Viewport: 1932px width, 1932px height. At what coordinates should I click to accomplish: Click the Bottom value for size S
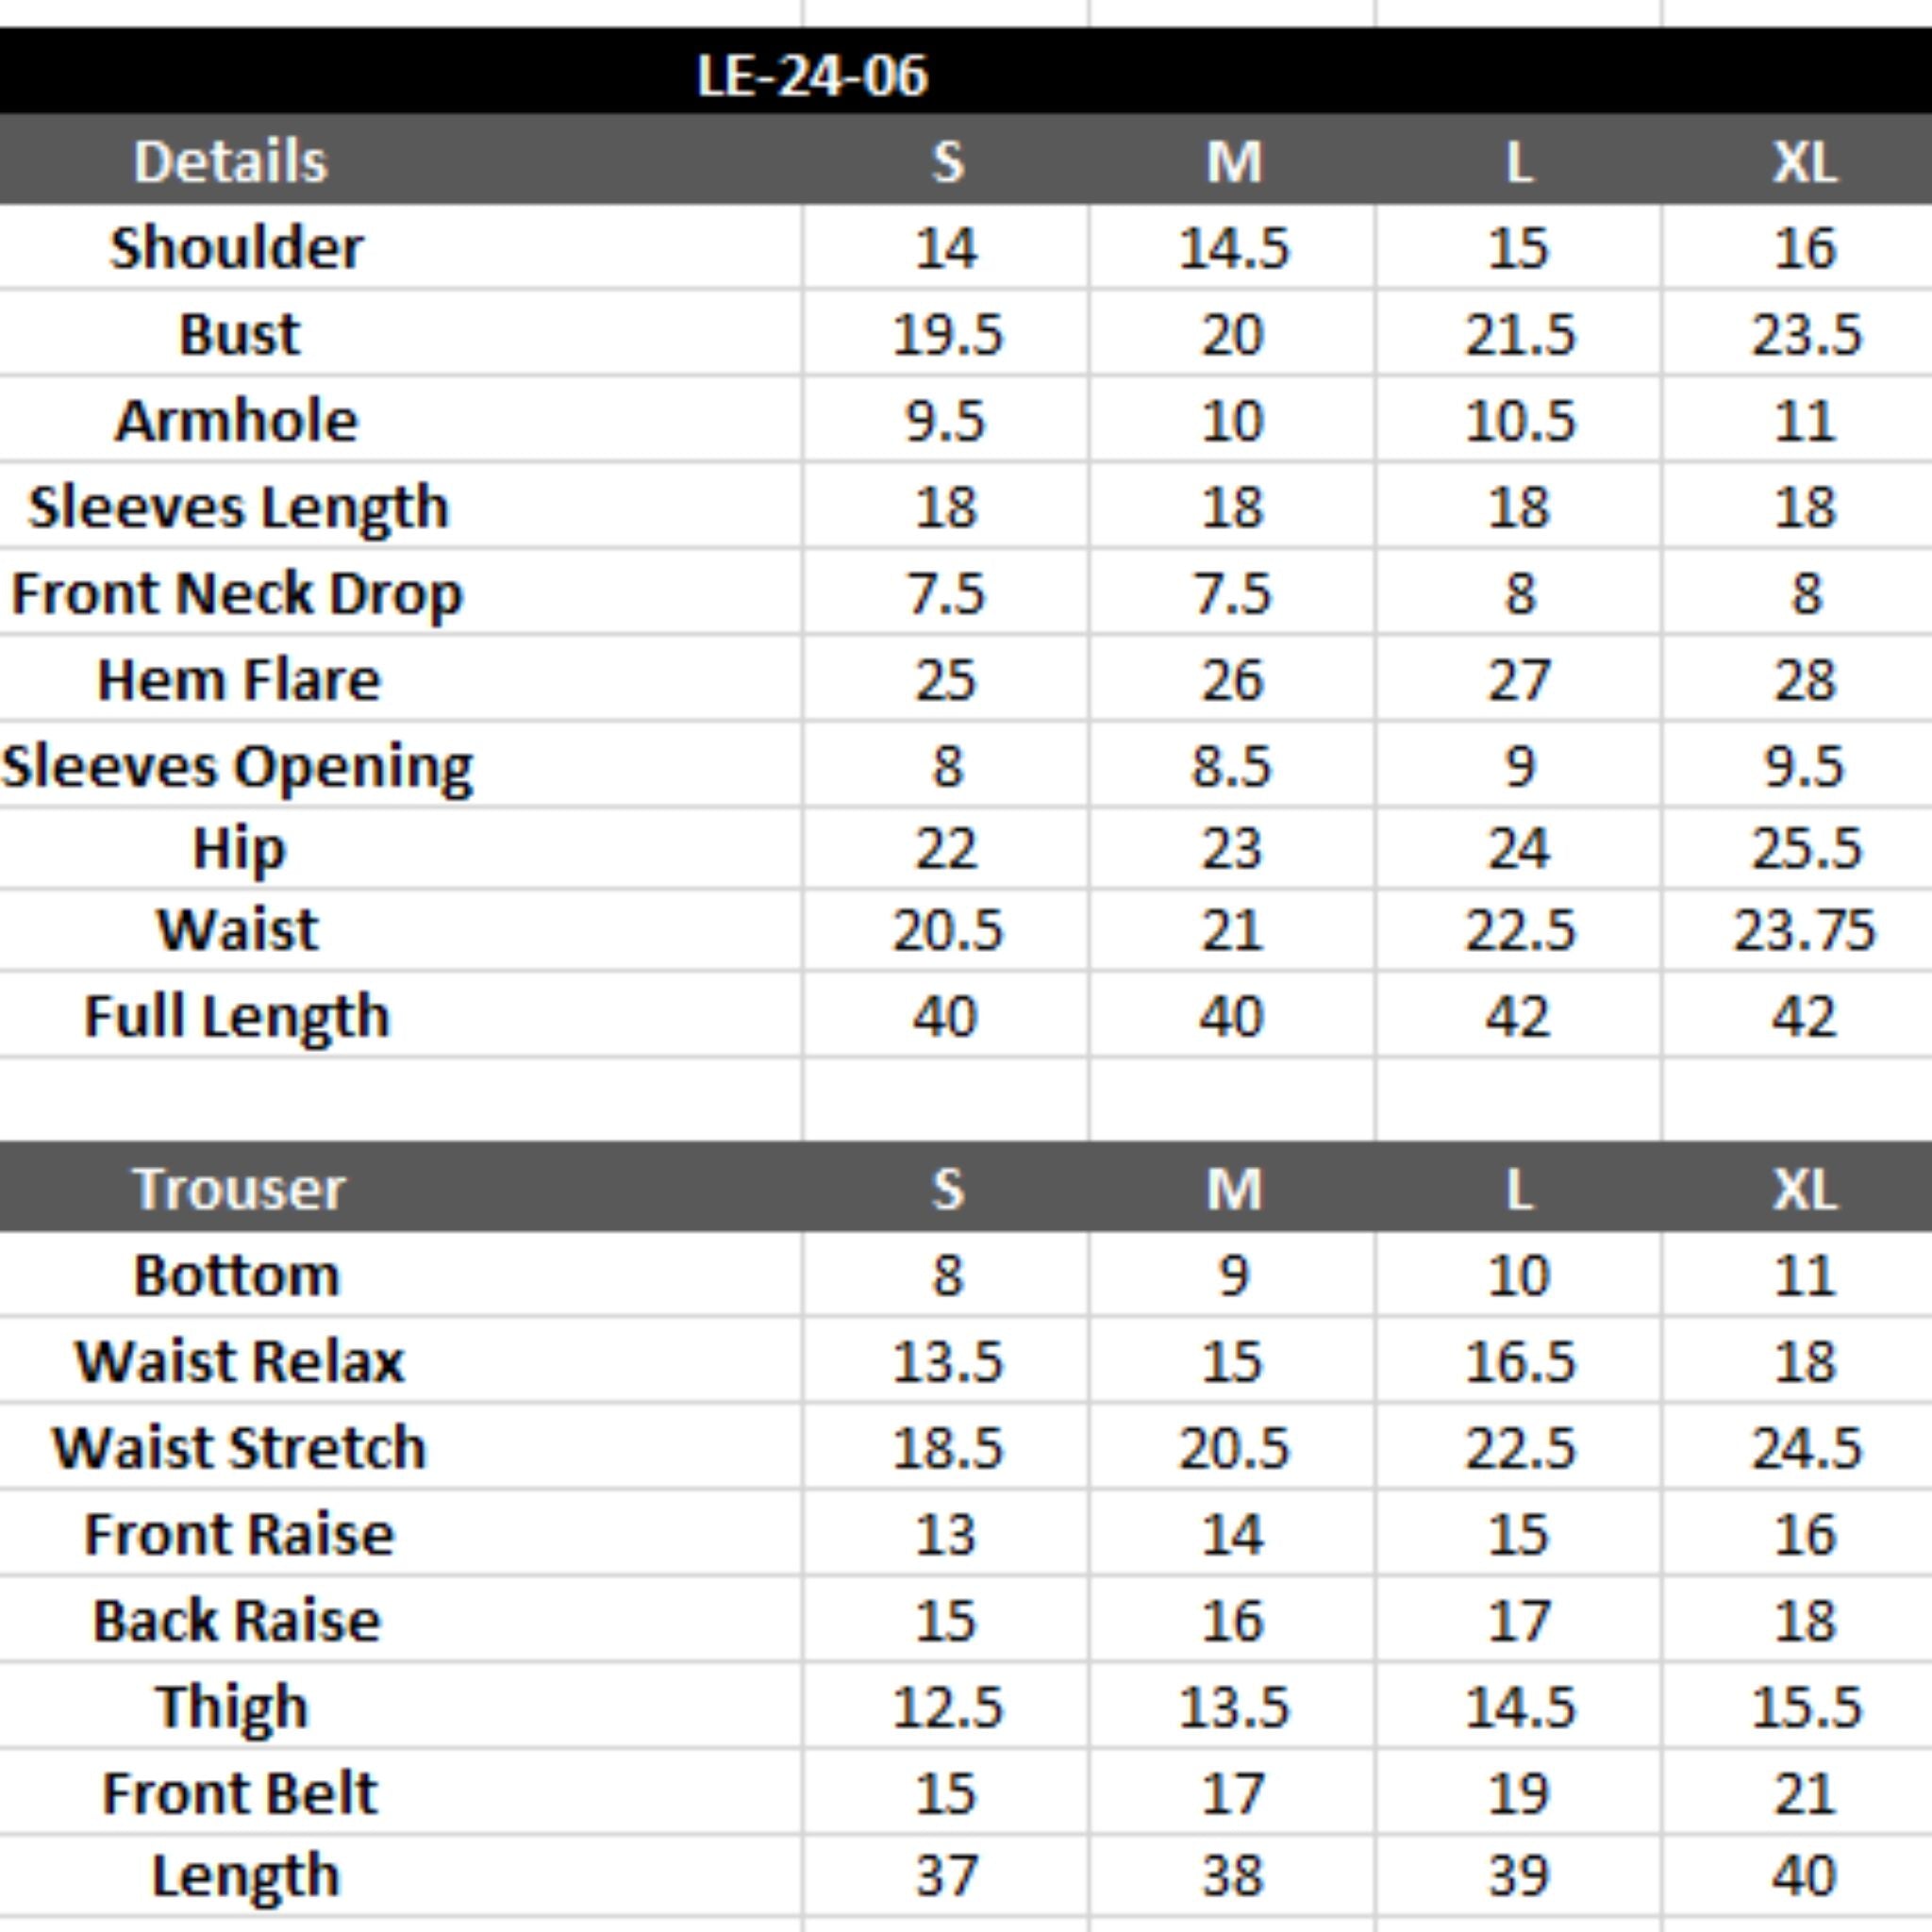[946, 1275]
